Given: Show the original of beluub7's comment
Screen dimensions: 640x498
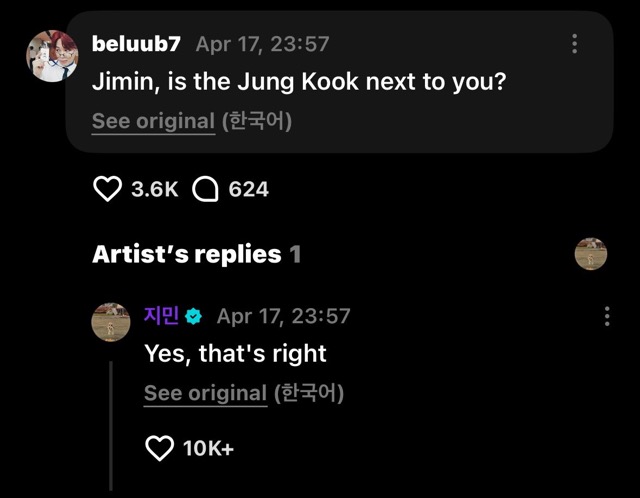Looking at the screenshot, I should (153, 121).
